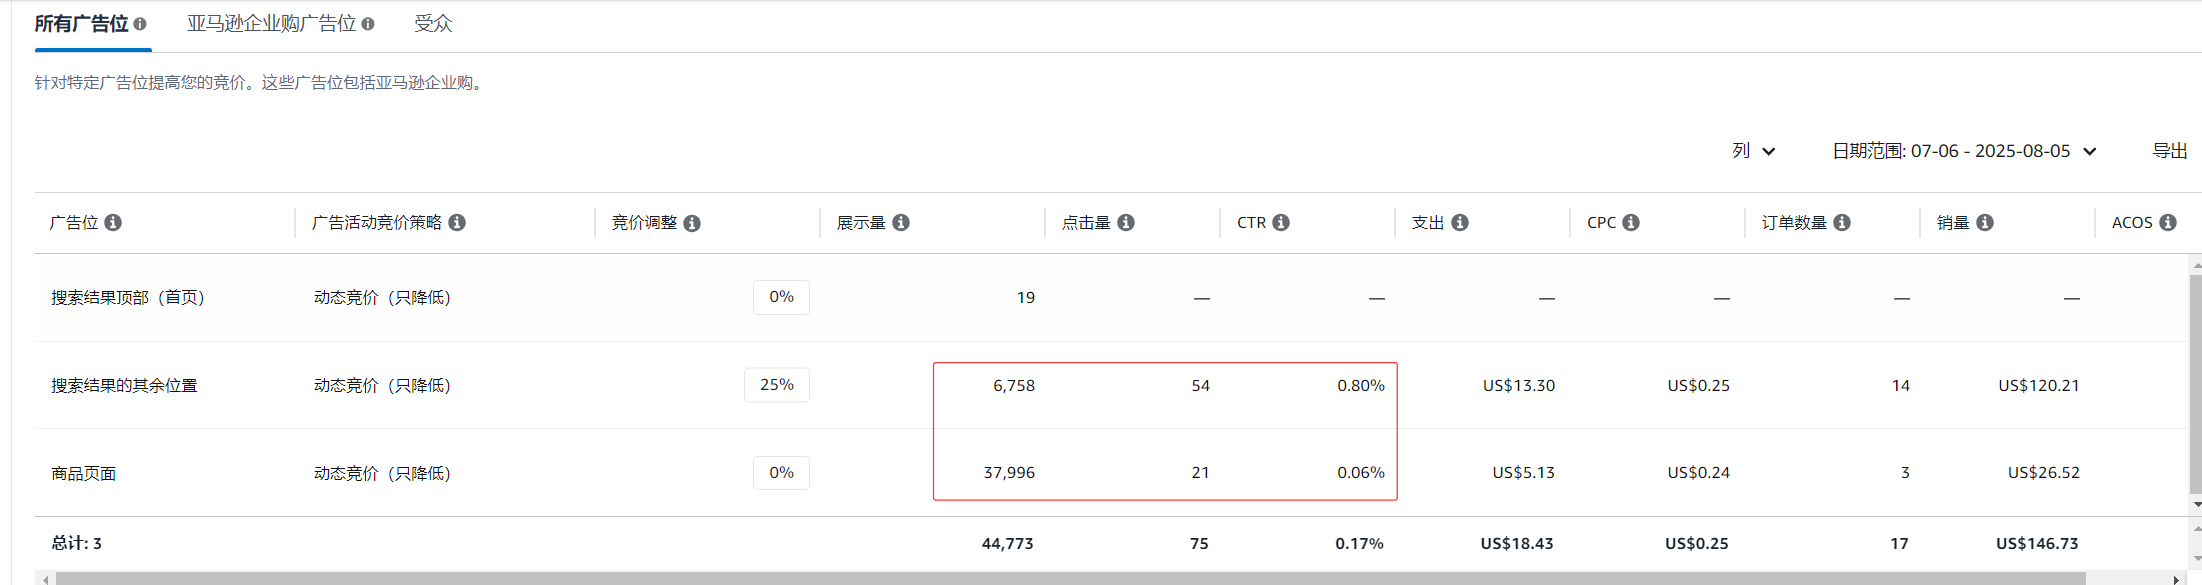Open the 列 columns dropdown
2202x585 pixels.
pyautogui.click(x=1754, y=151)
